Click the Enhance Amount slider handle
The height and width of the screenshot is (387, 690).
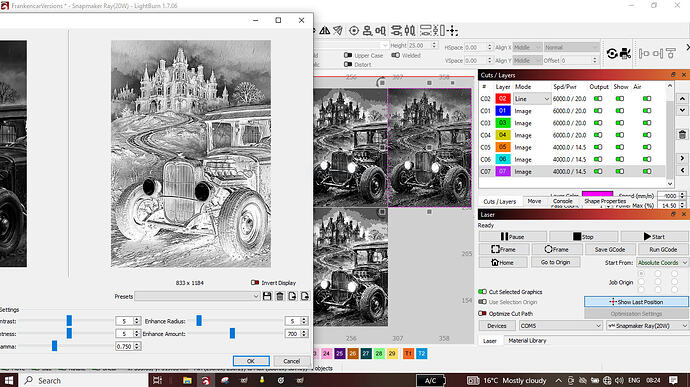pos(232,333)
